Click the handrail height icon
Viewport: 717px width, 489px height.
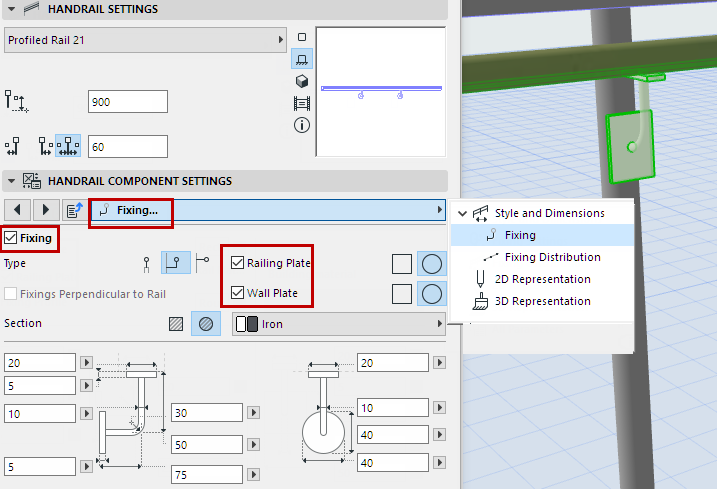(16, 101)
